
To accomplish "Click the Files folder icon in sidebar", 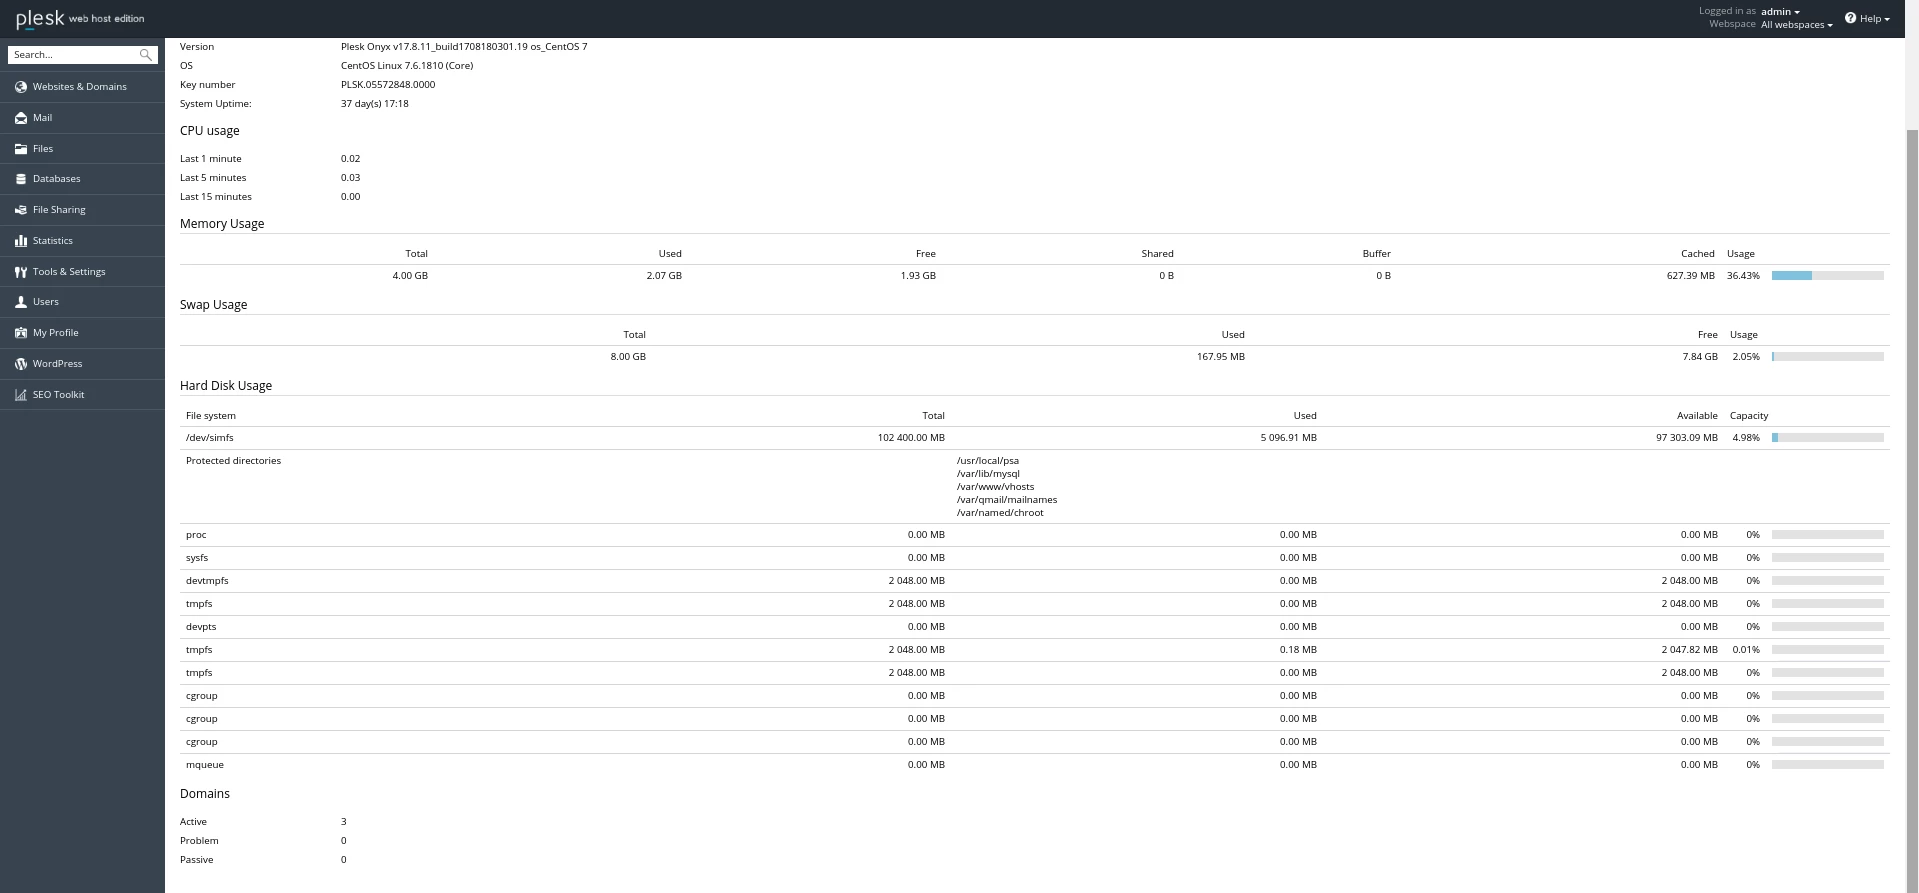I will (21, 149).
